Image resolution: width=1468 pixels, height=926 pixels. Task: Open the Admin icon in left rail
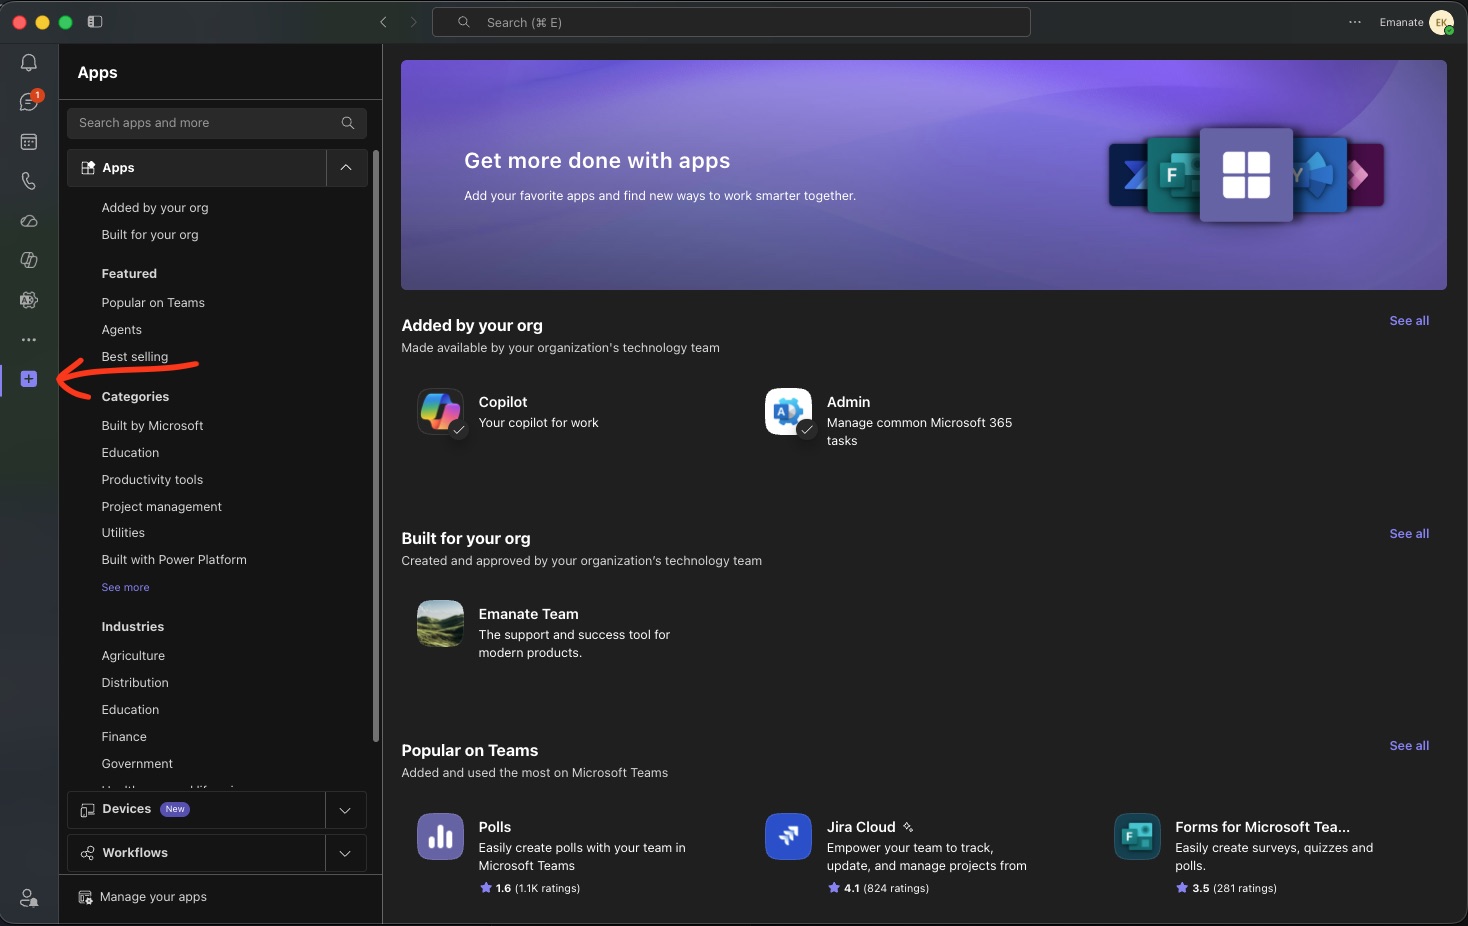29,300
